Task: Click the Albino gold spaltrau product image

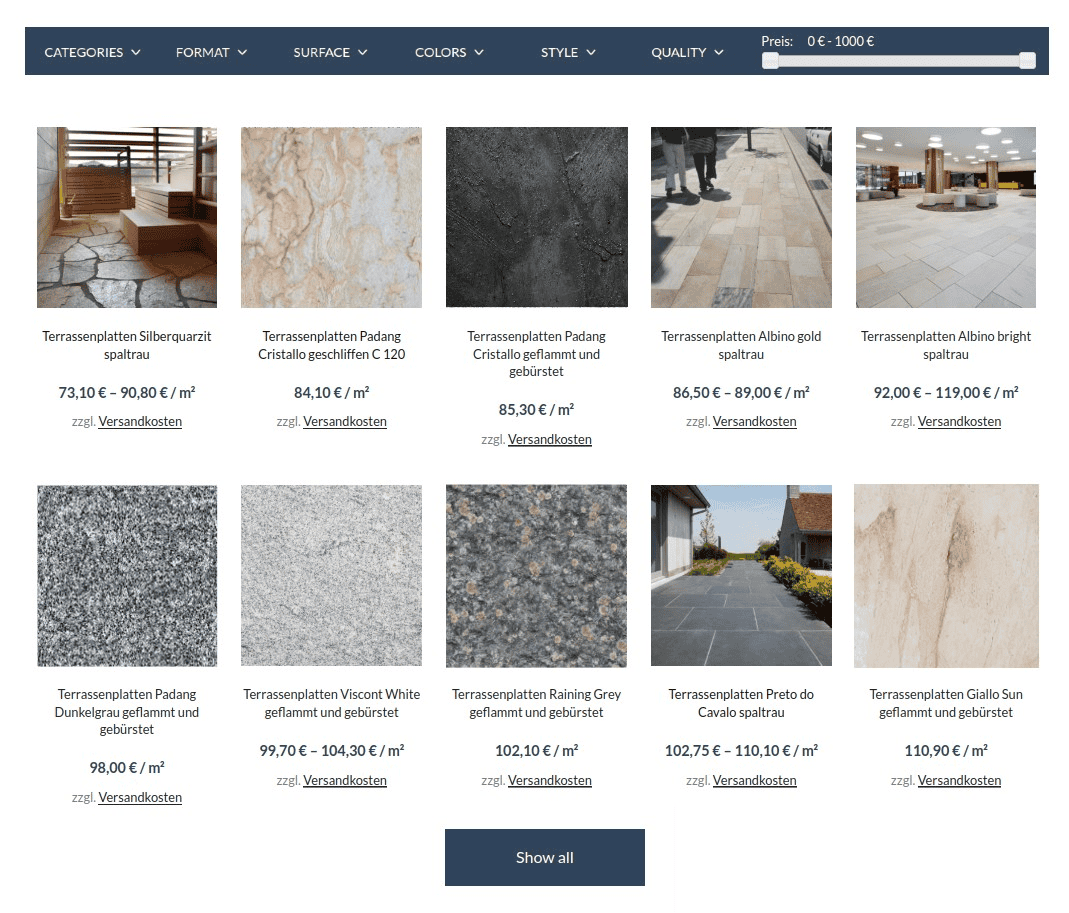Action: [741, 216]
